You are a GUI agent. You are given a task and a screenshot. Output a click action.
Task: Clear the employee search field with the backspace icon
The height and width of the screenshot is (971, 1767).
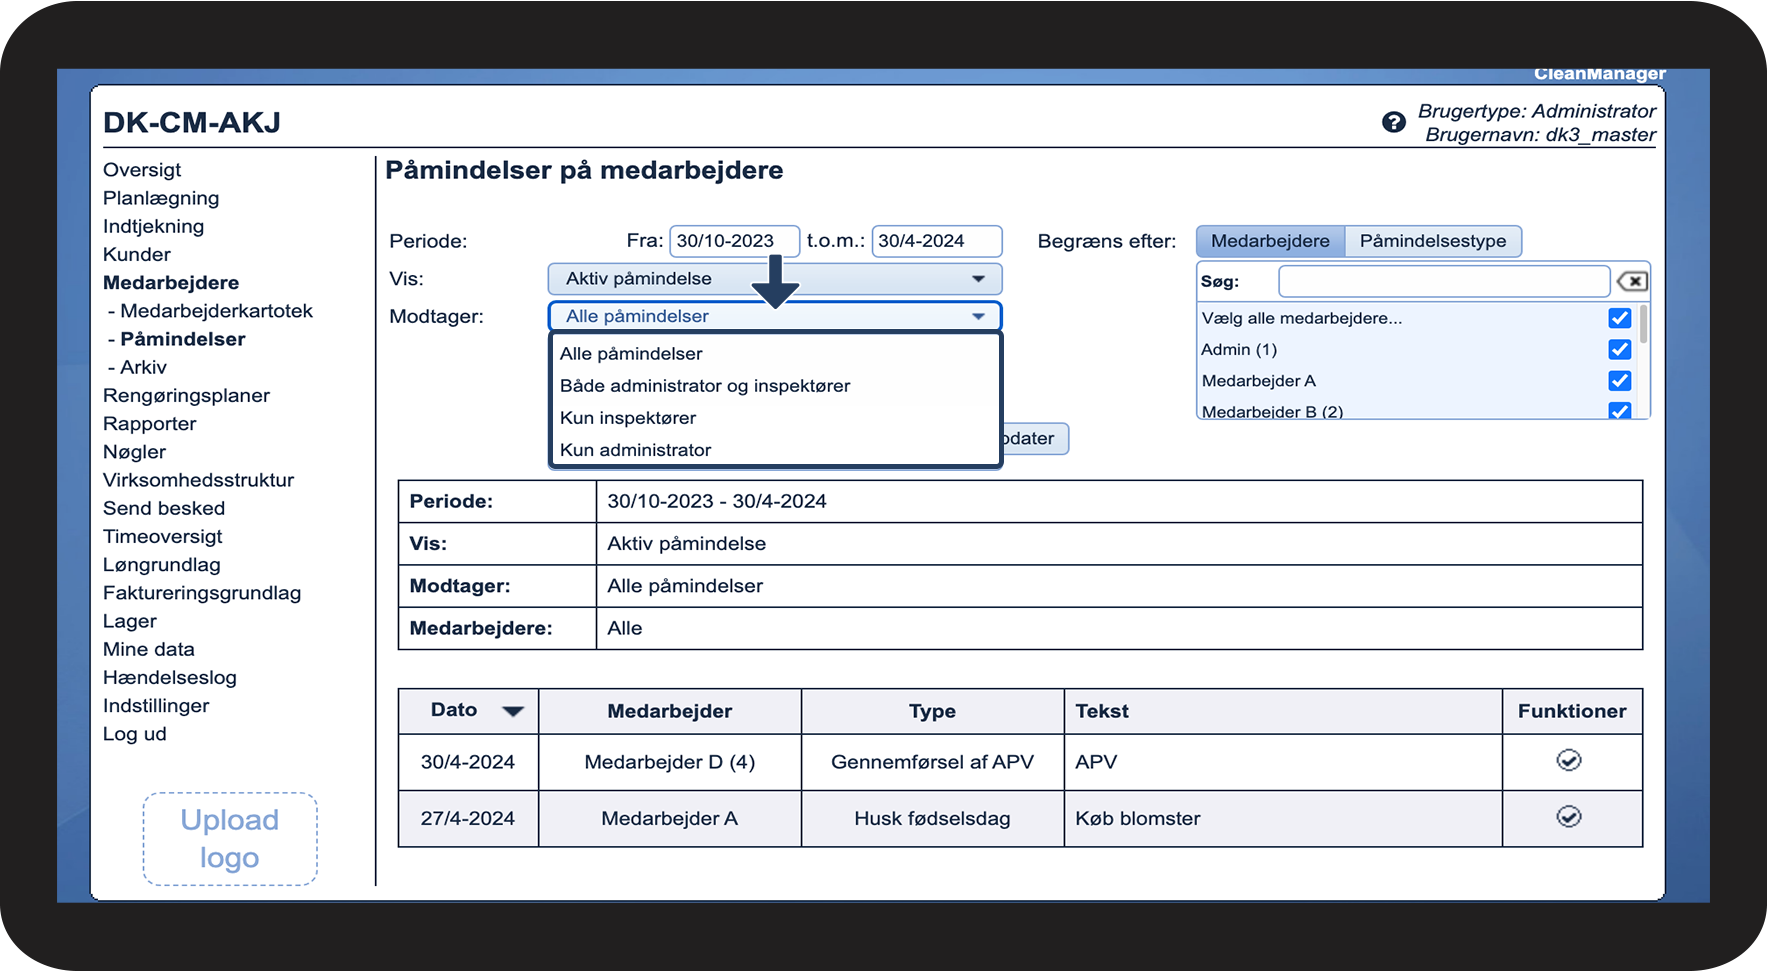[x=1632, y=282]
